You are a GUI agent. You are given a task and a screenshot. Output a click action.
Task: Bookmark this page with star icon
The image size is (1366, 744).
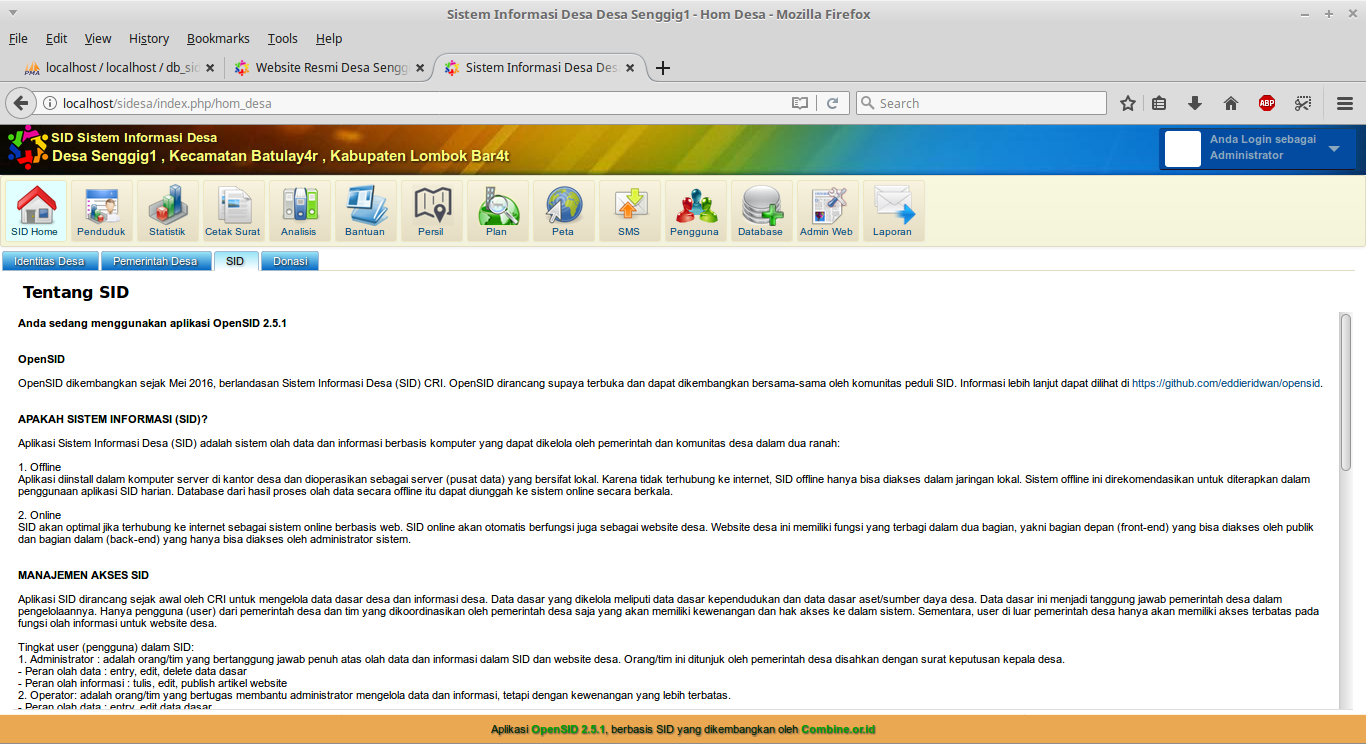pos(1128,103)
